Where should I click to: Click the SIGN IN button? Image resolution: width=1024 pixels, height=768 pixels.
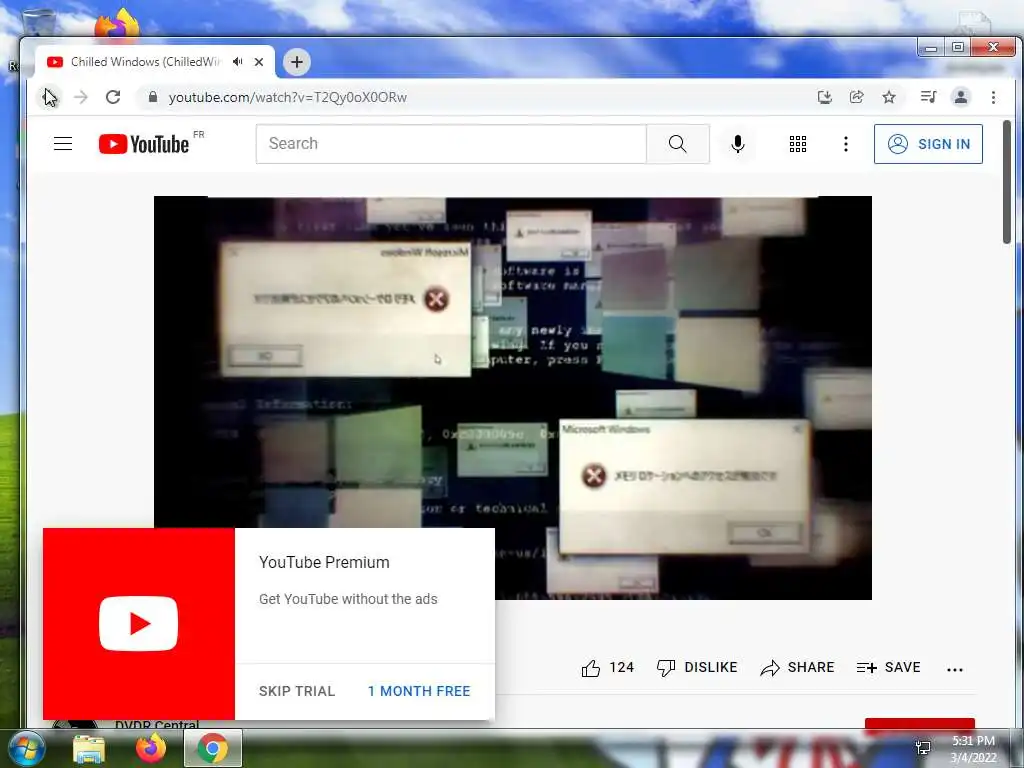click(x=928, y=144)
